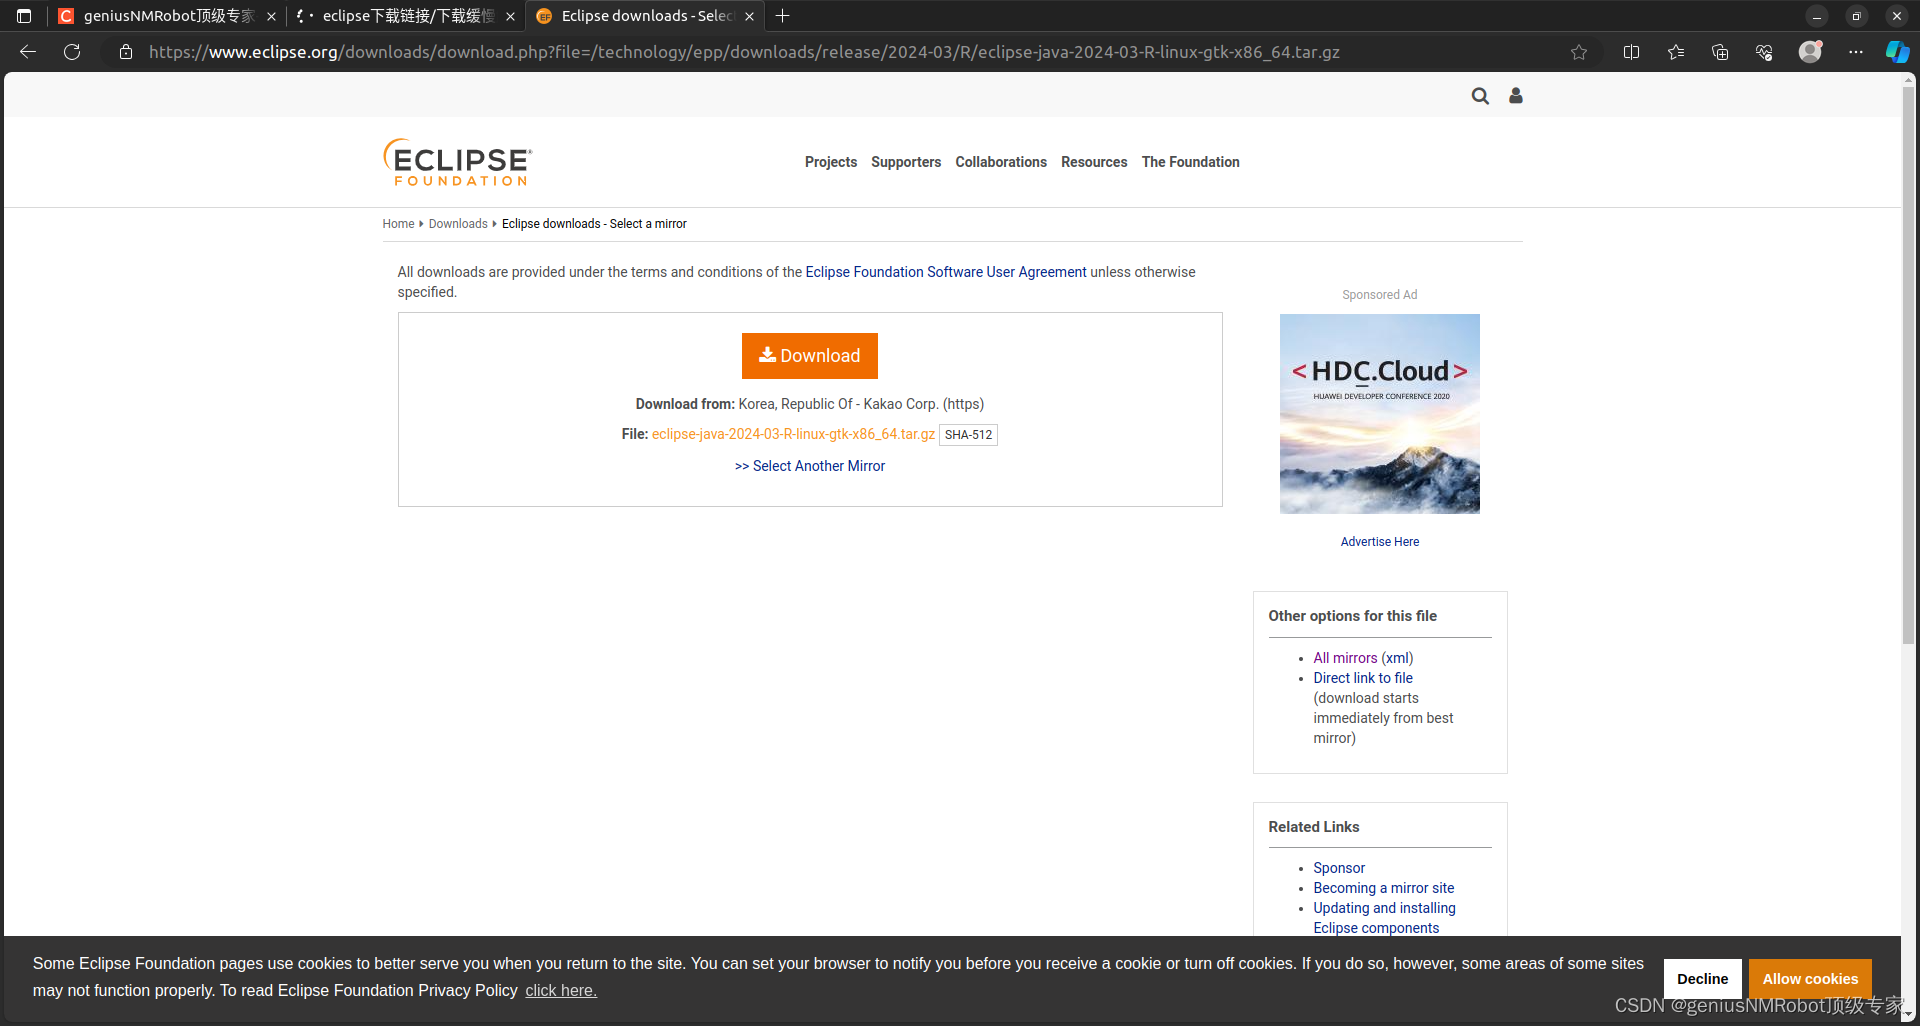Reload the page with the refresh icon
This screenshot has width=1920, height=1026.
(x=72, y=52)
